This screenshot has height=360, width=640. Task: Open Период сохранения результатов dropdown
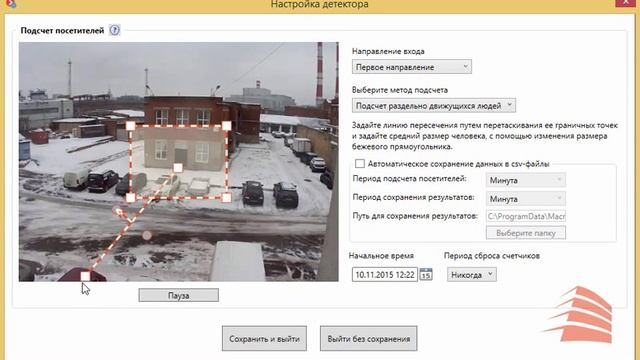click(526, 199)
